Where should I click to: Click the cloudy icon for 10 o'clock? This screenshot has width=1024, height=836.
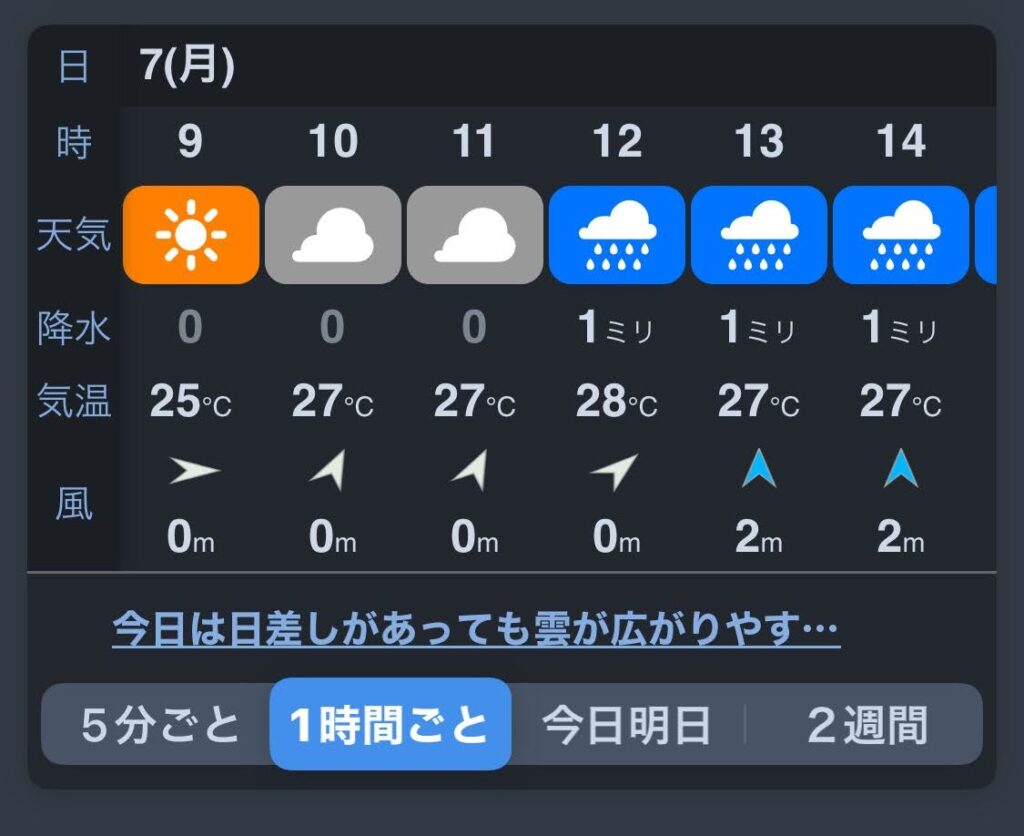[333, 235]
